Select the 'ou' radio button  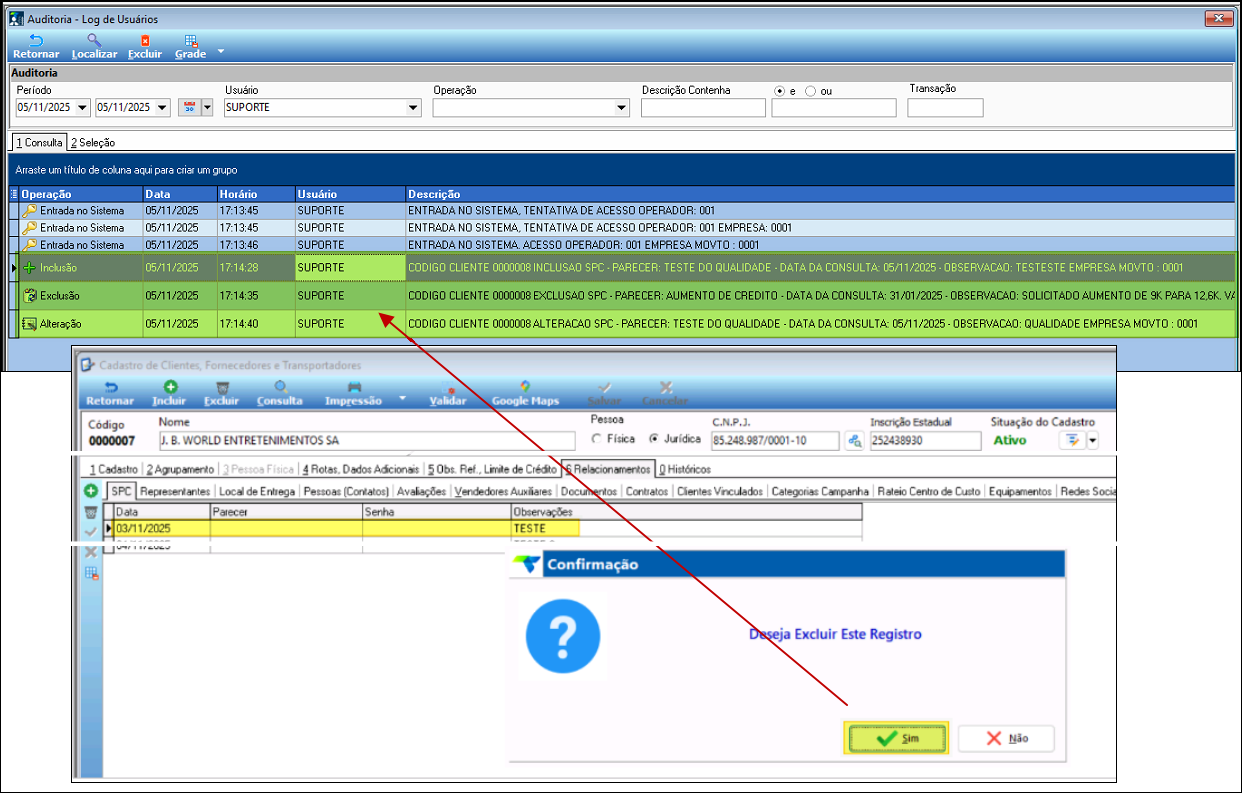point(811,91)
